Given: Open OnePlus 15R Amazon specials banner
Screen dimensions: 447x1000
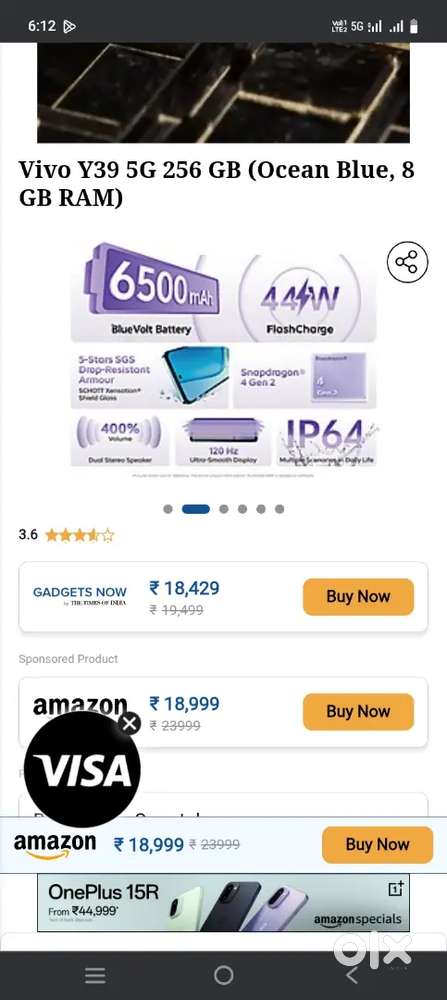Looking at the screenshot, I should click(223, 902).
